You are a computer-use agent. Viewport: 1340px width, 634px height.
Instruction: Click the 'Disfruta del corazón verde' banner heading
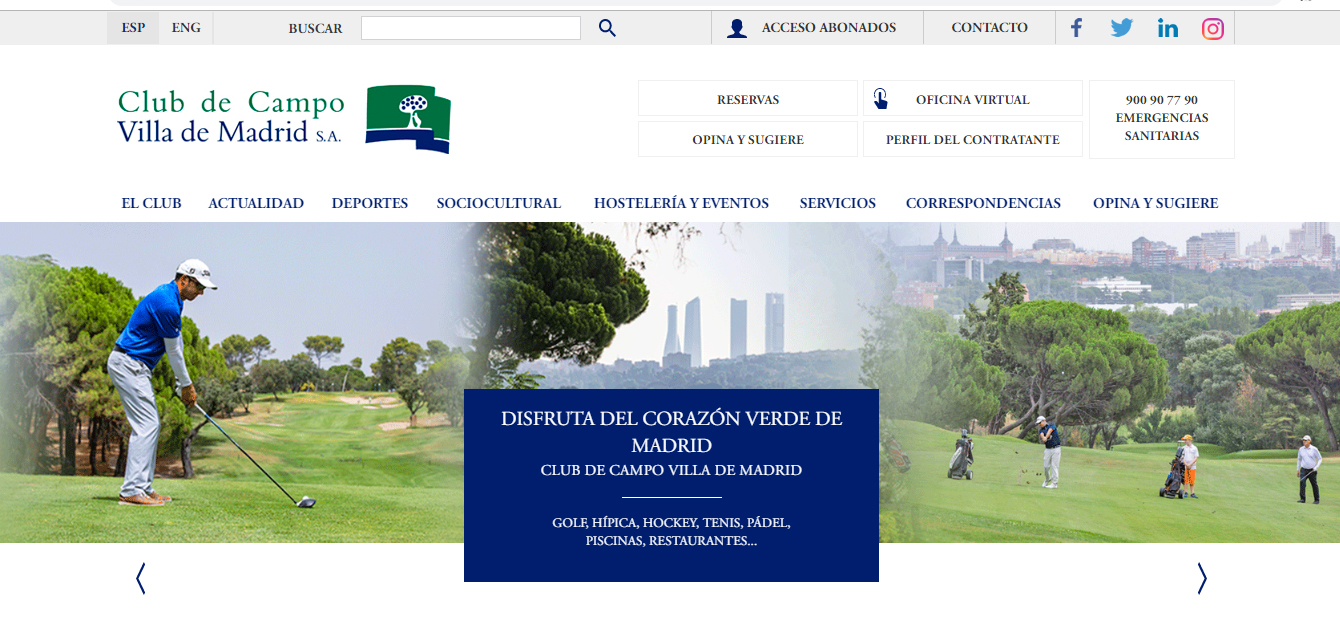tap(671, 431)
